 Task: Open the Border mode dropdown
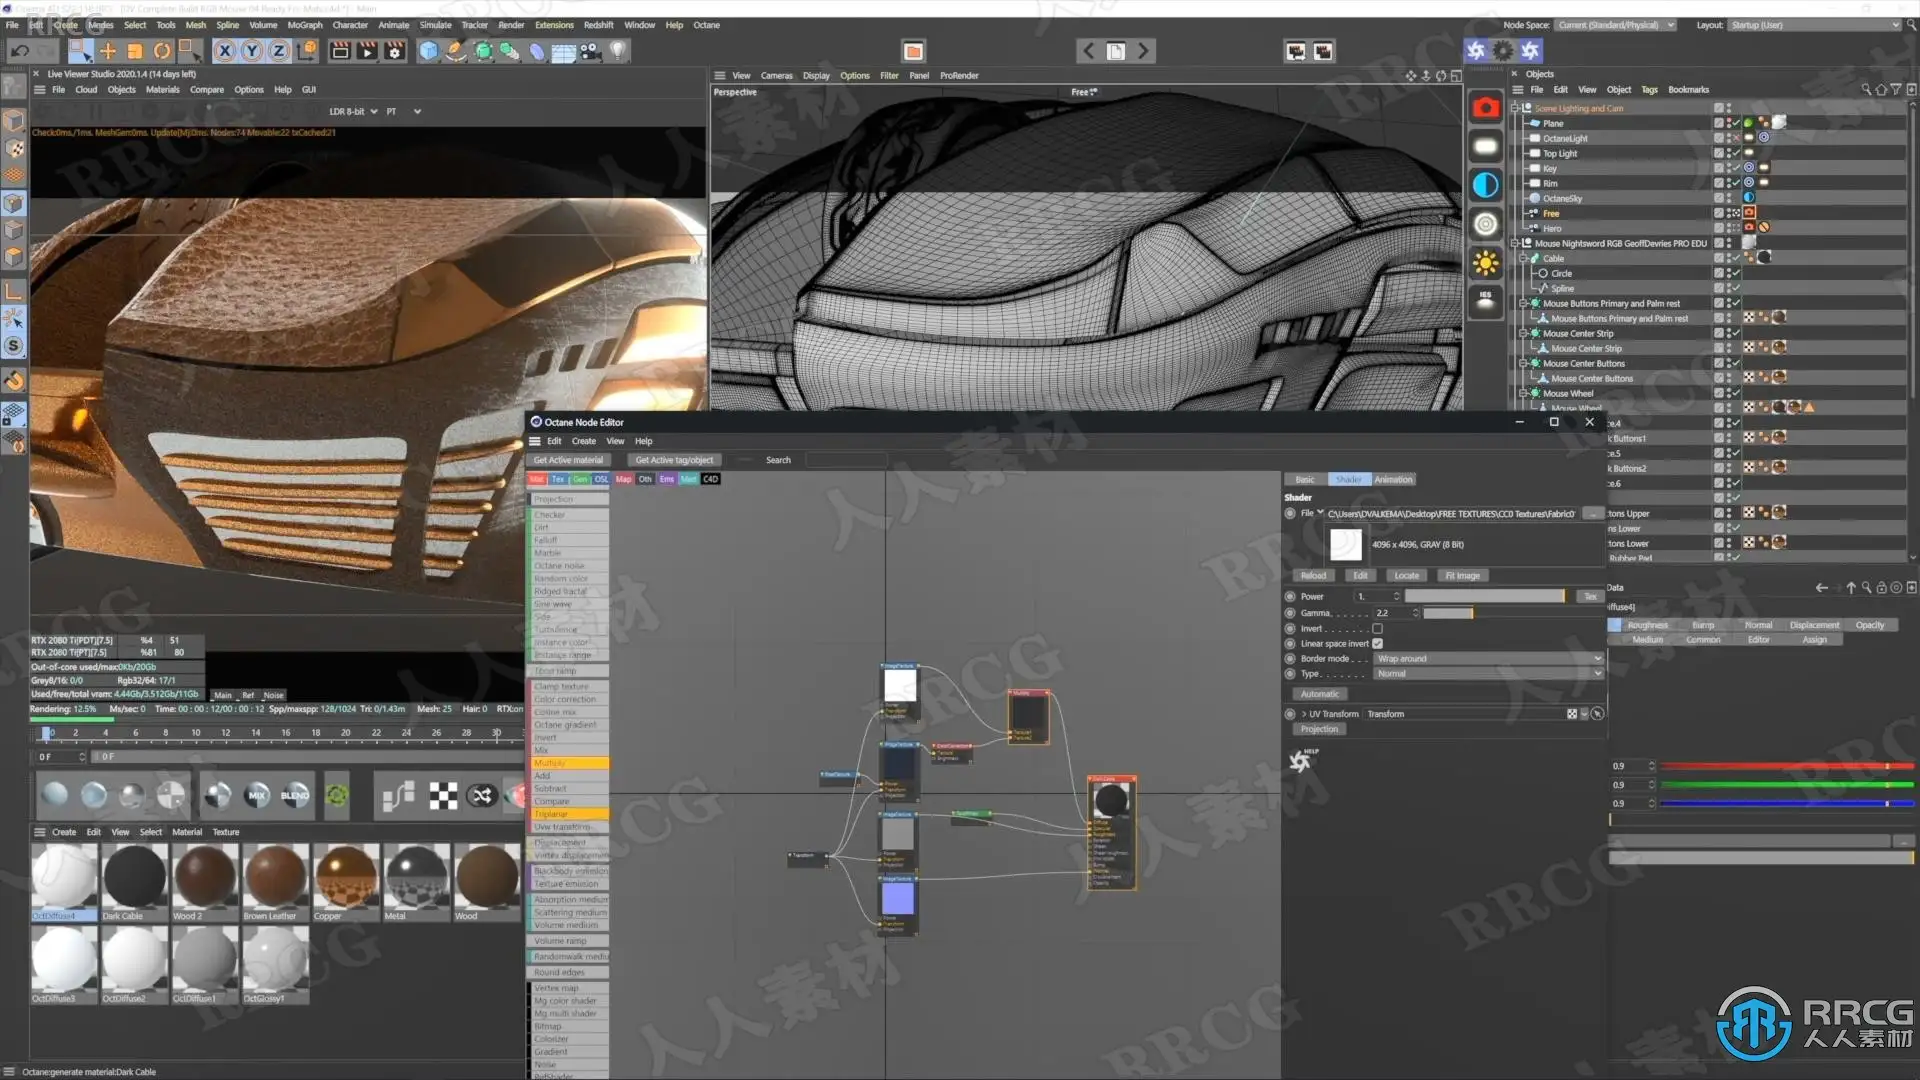[x=1488, y=659]
